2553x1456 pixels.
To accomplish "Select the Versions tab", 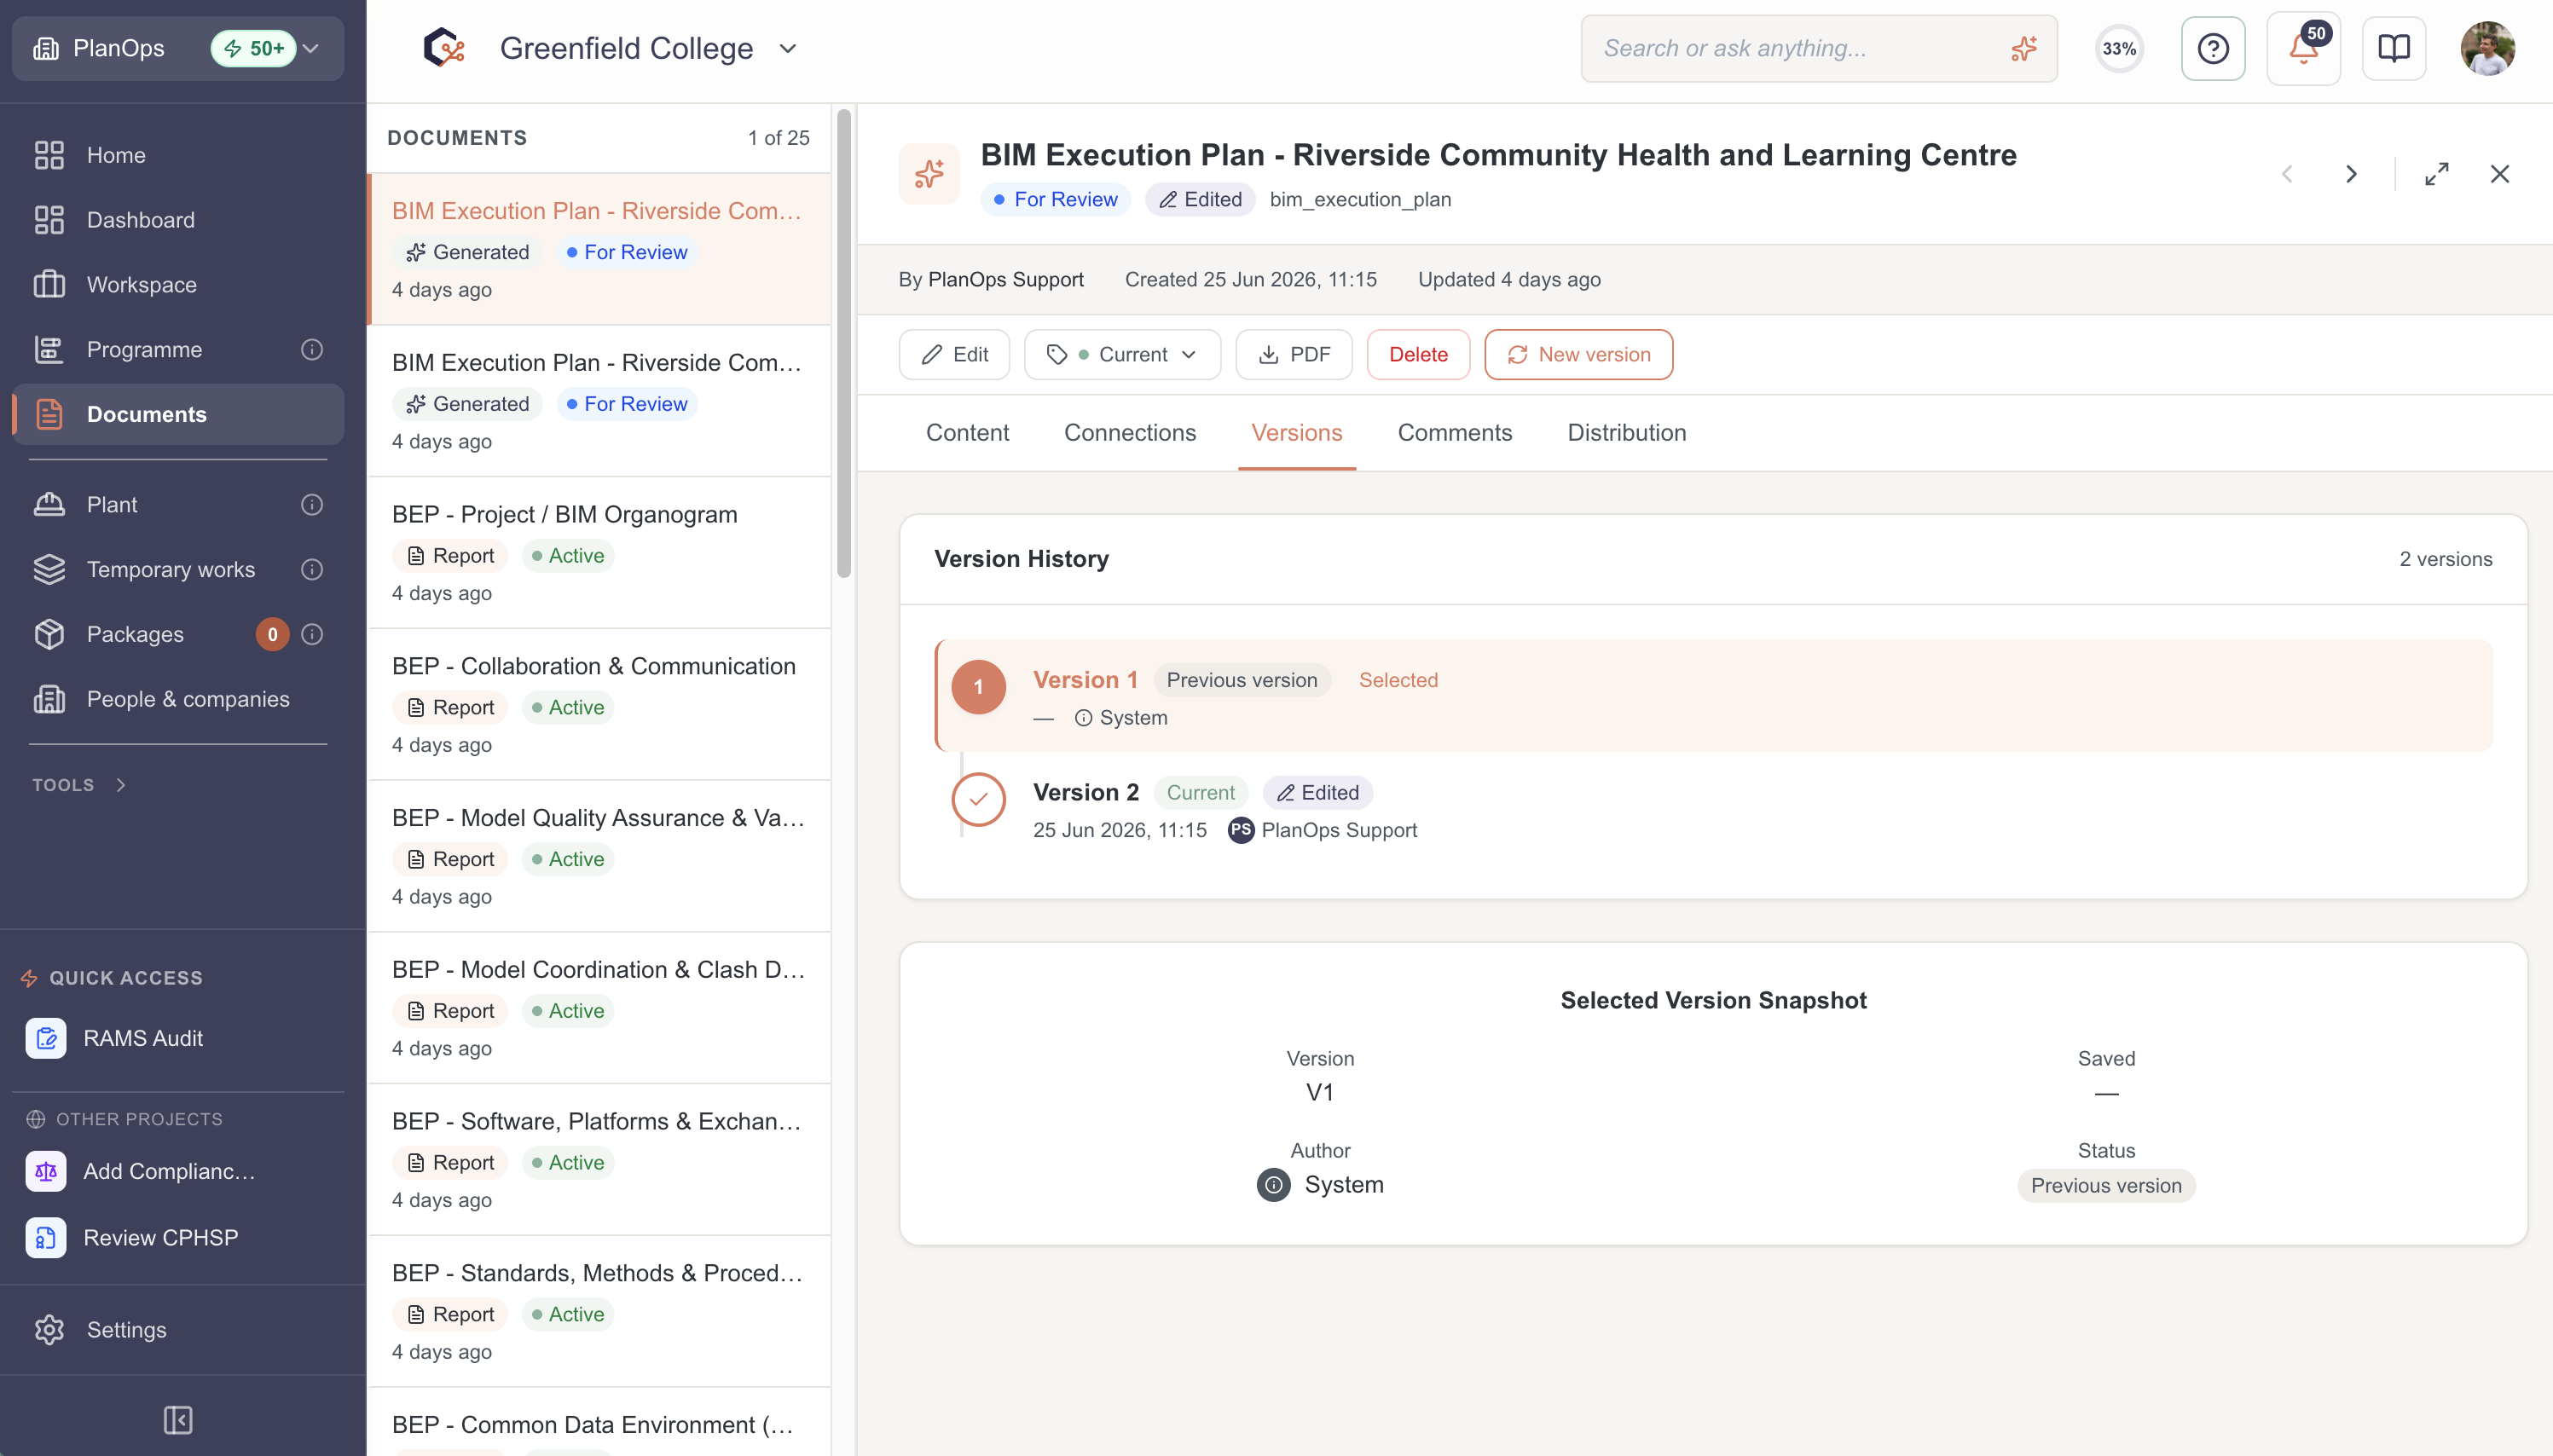I will pos(1297,432).
